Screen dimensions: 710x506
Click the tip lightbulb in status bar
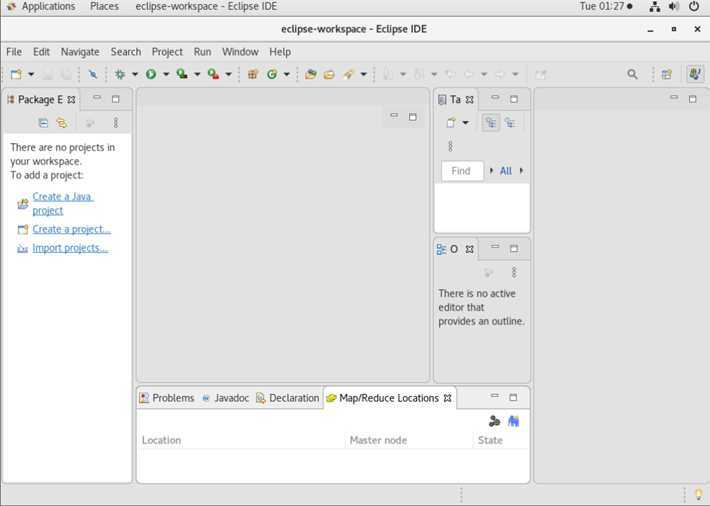[x=698, y=494]
